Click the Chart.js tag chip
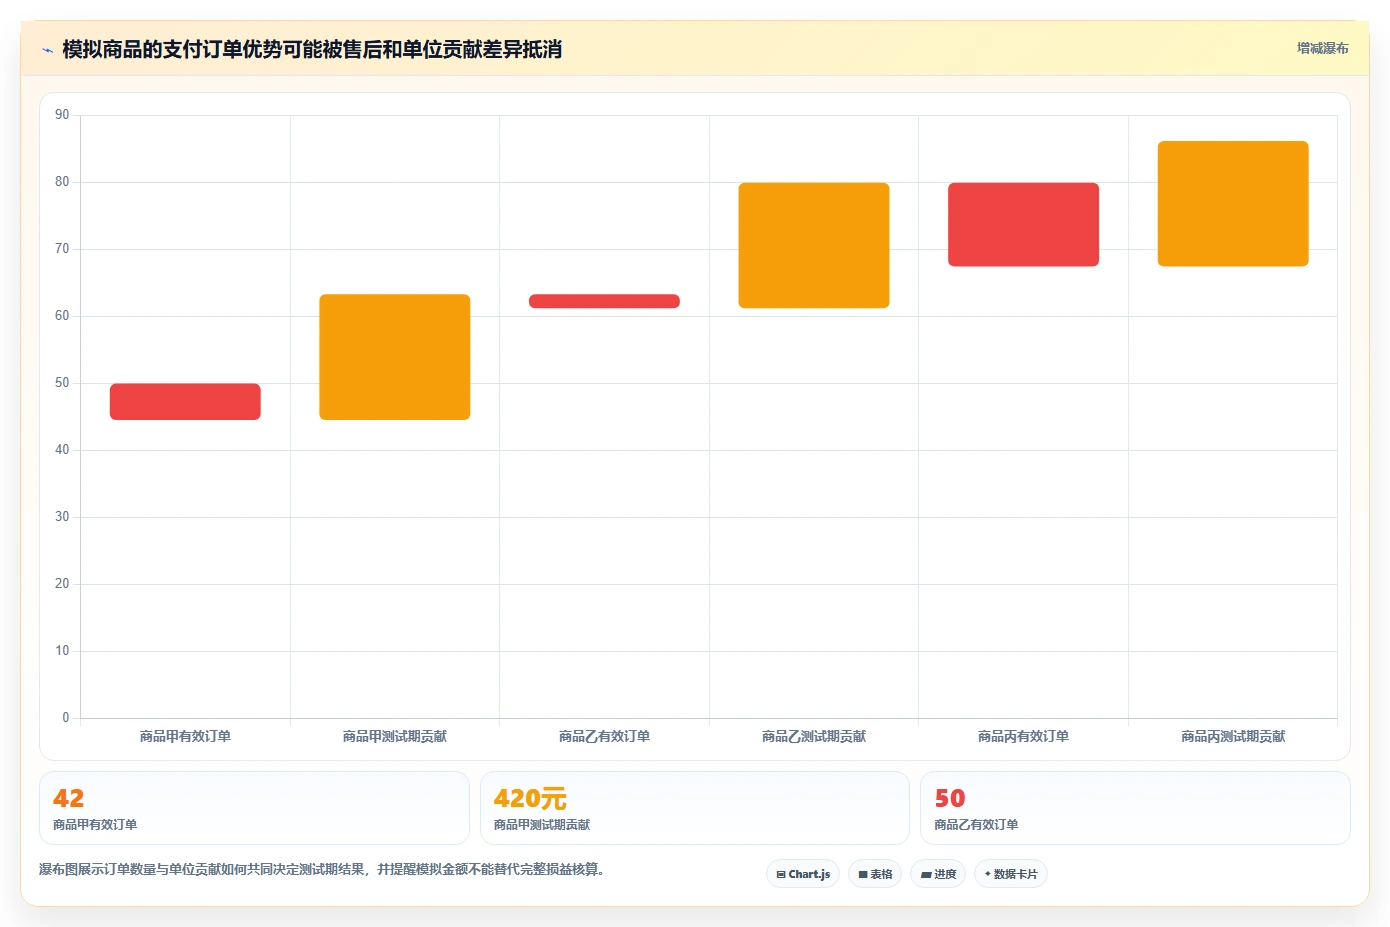 point(803,874)
